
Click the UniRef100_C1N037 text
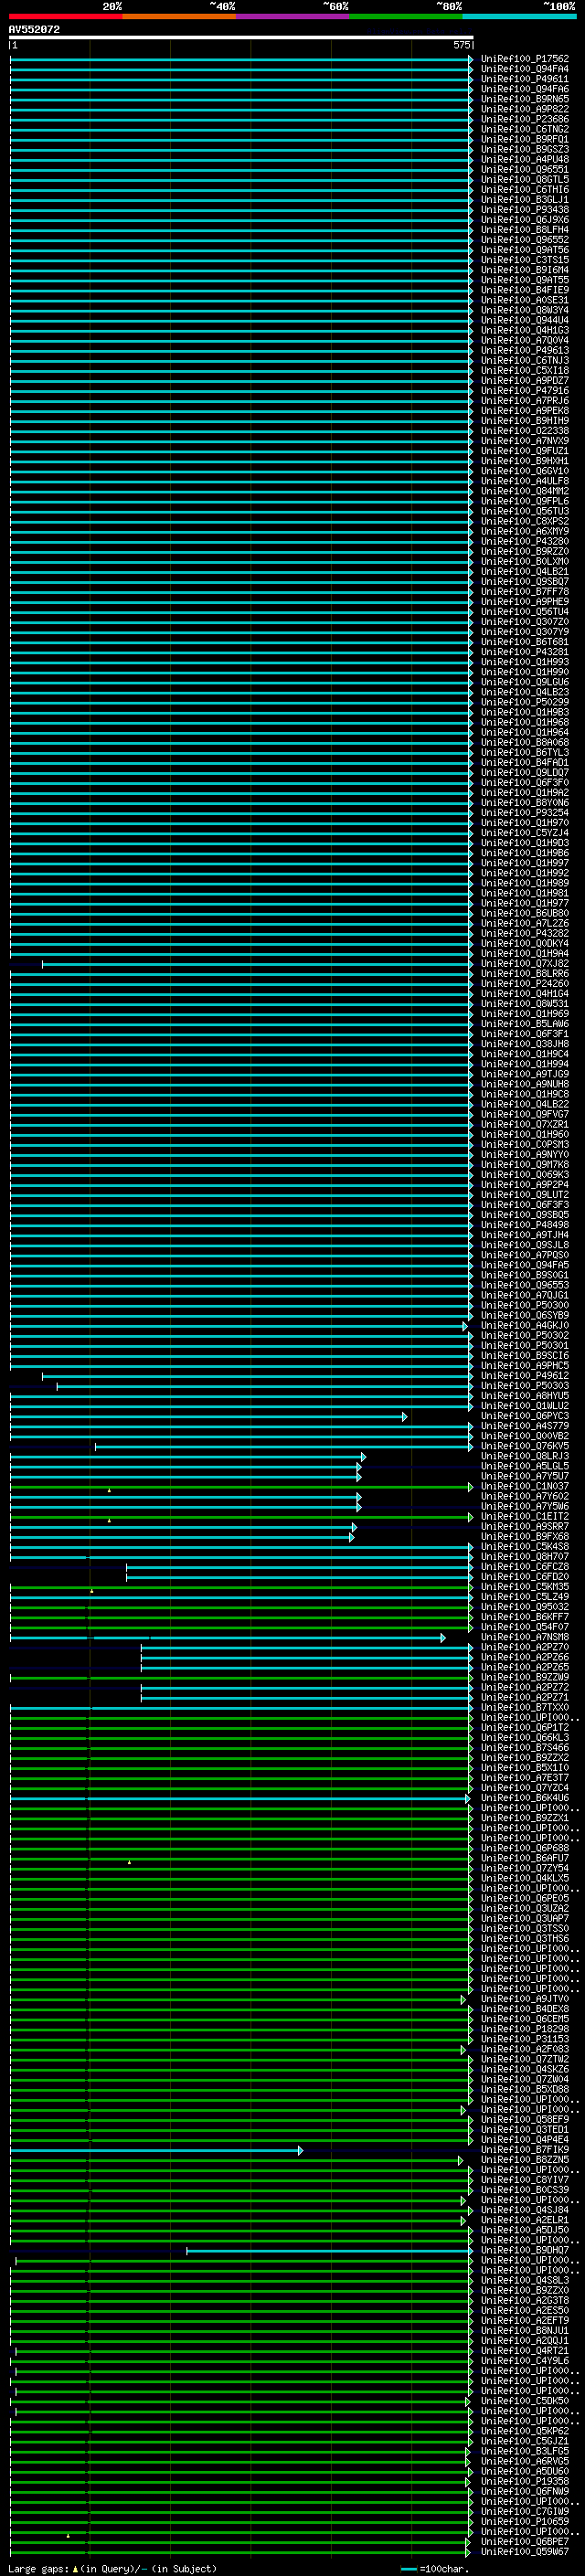525,1486
